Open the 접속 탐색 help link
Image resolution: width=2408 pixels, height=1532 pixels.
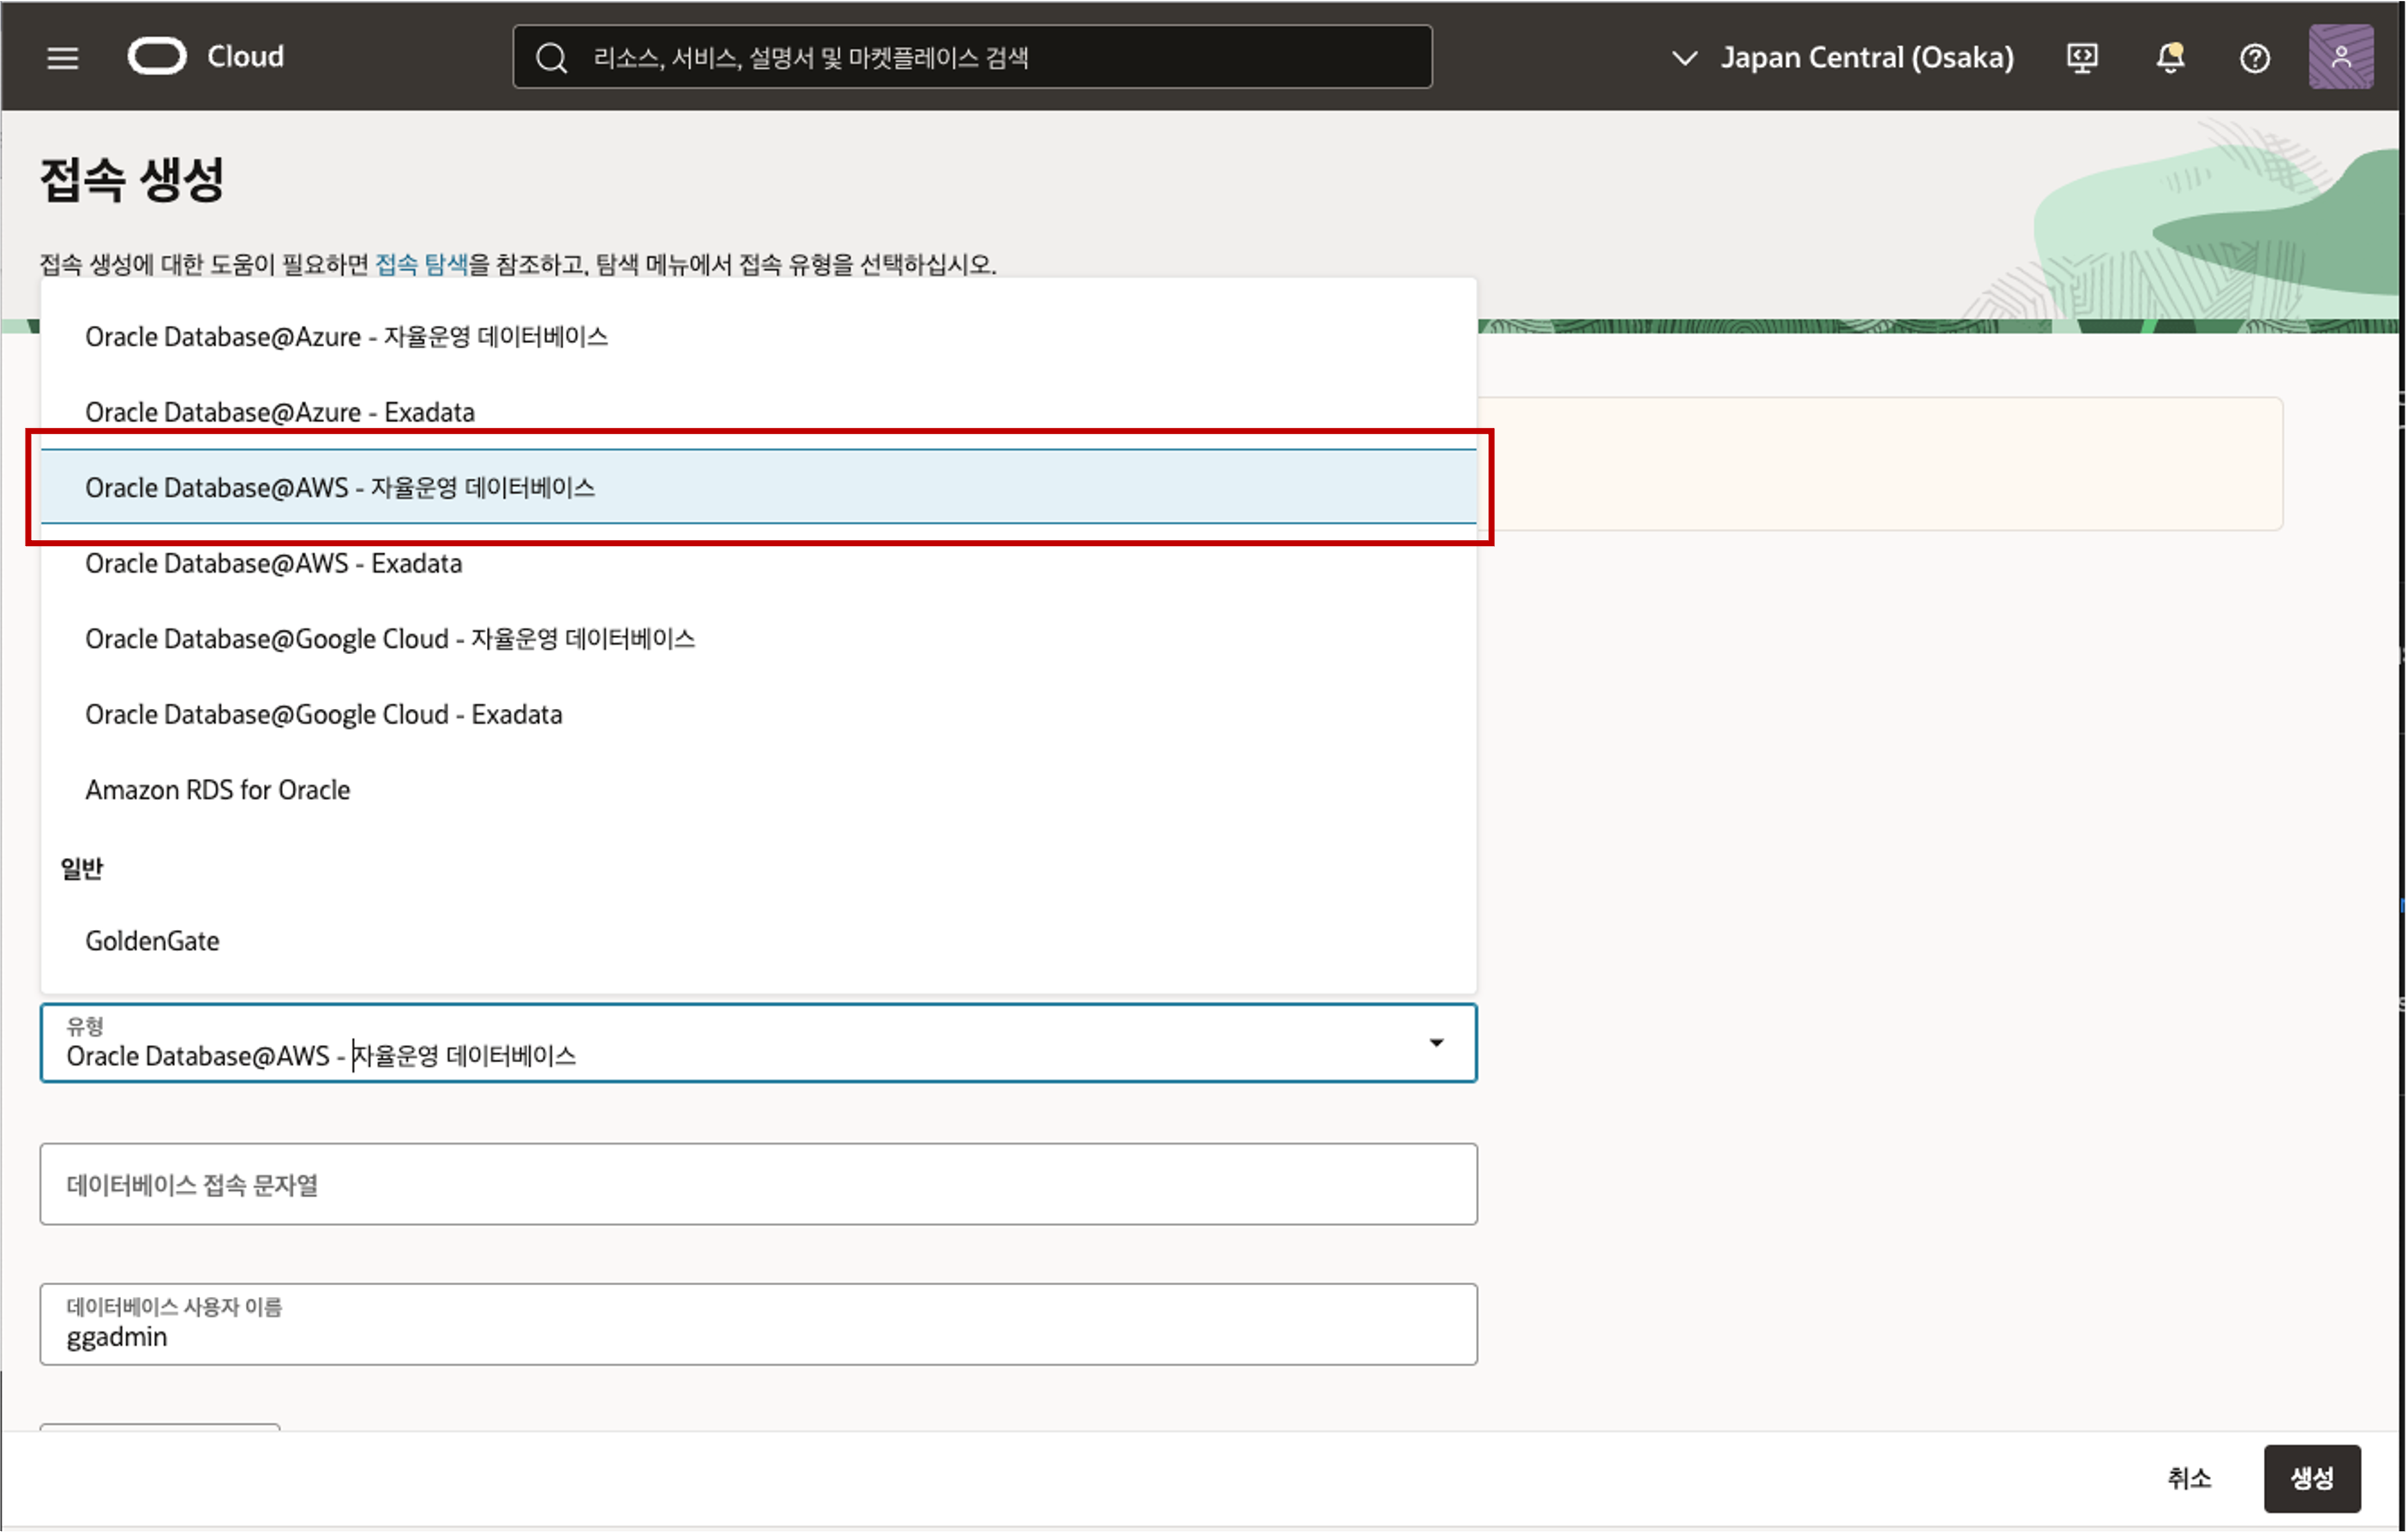pyautogui.click(x=421, y=264)
